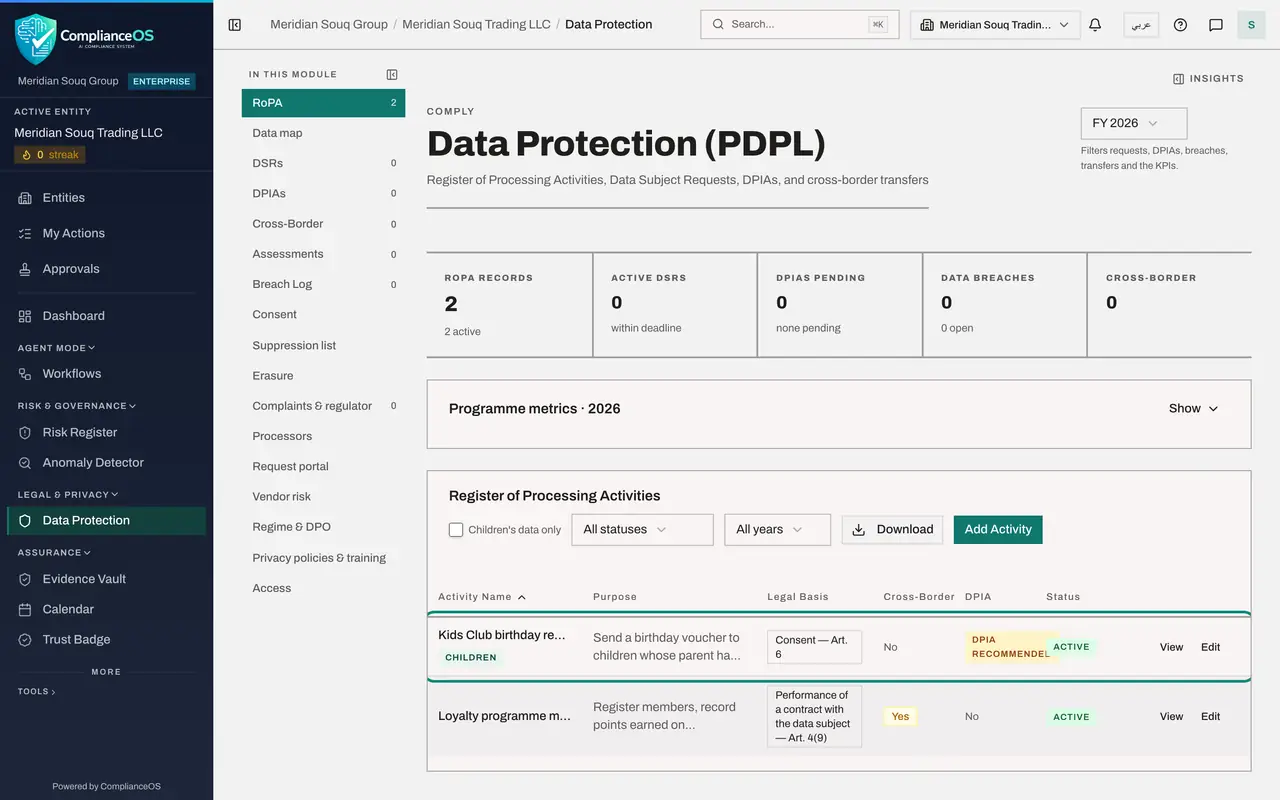Open the All years filter dropdown
Viewport: 1280px width, 800px height.
pyautogui.click(x=777, y=530)
